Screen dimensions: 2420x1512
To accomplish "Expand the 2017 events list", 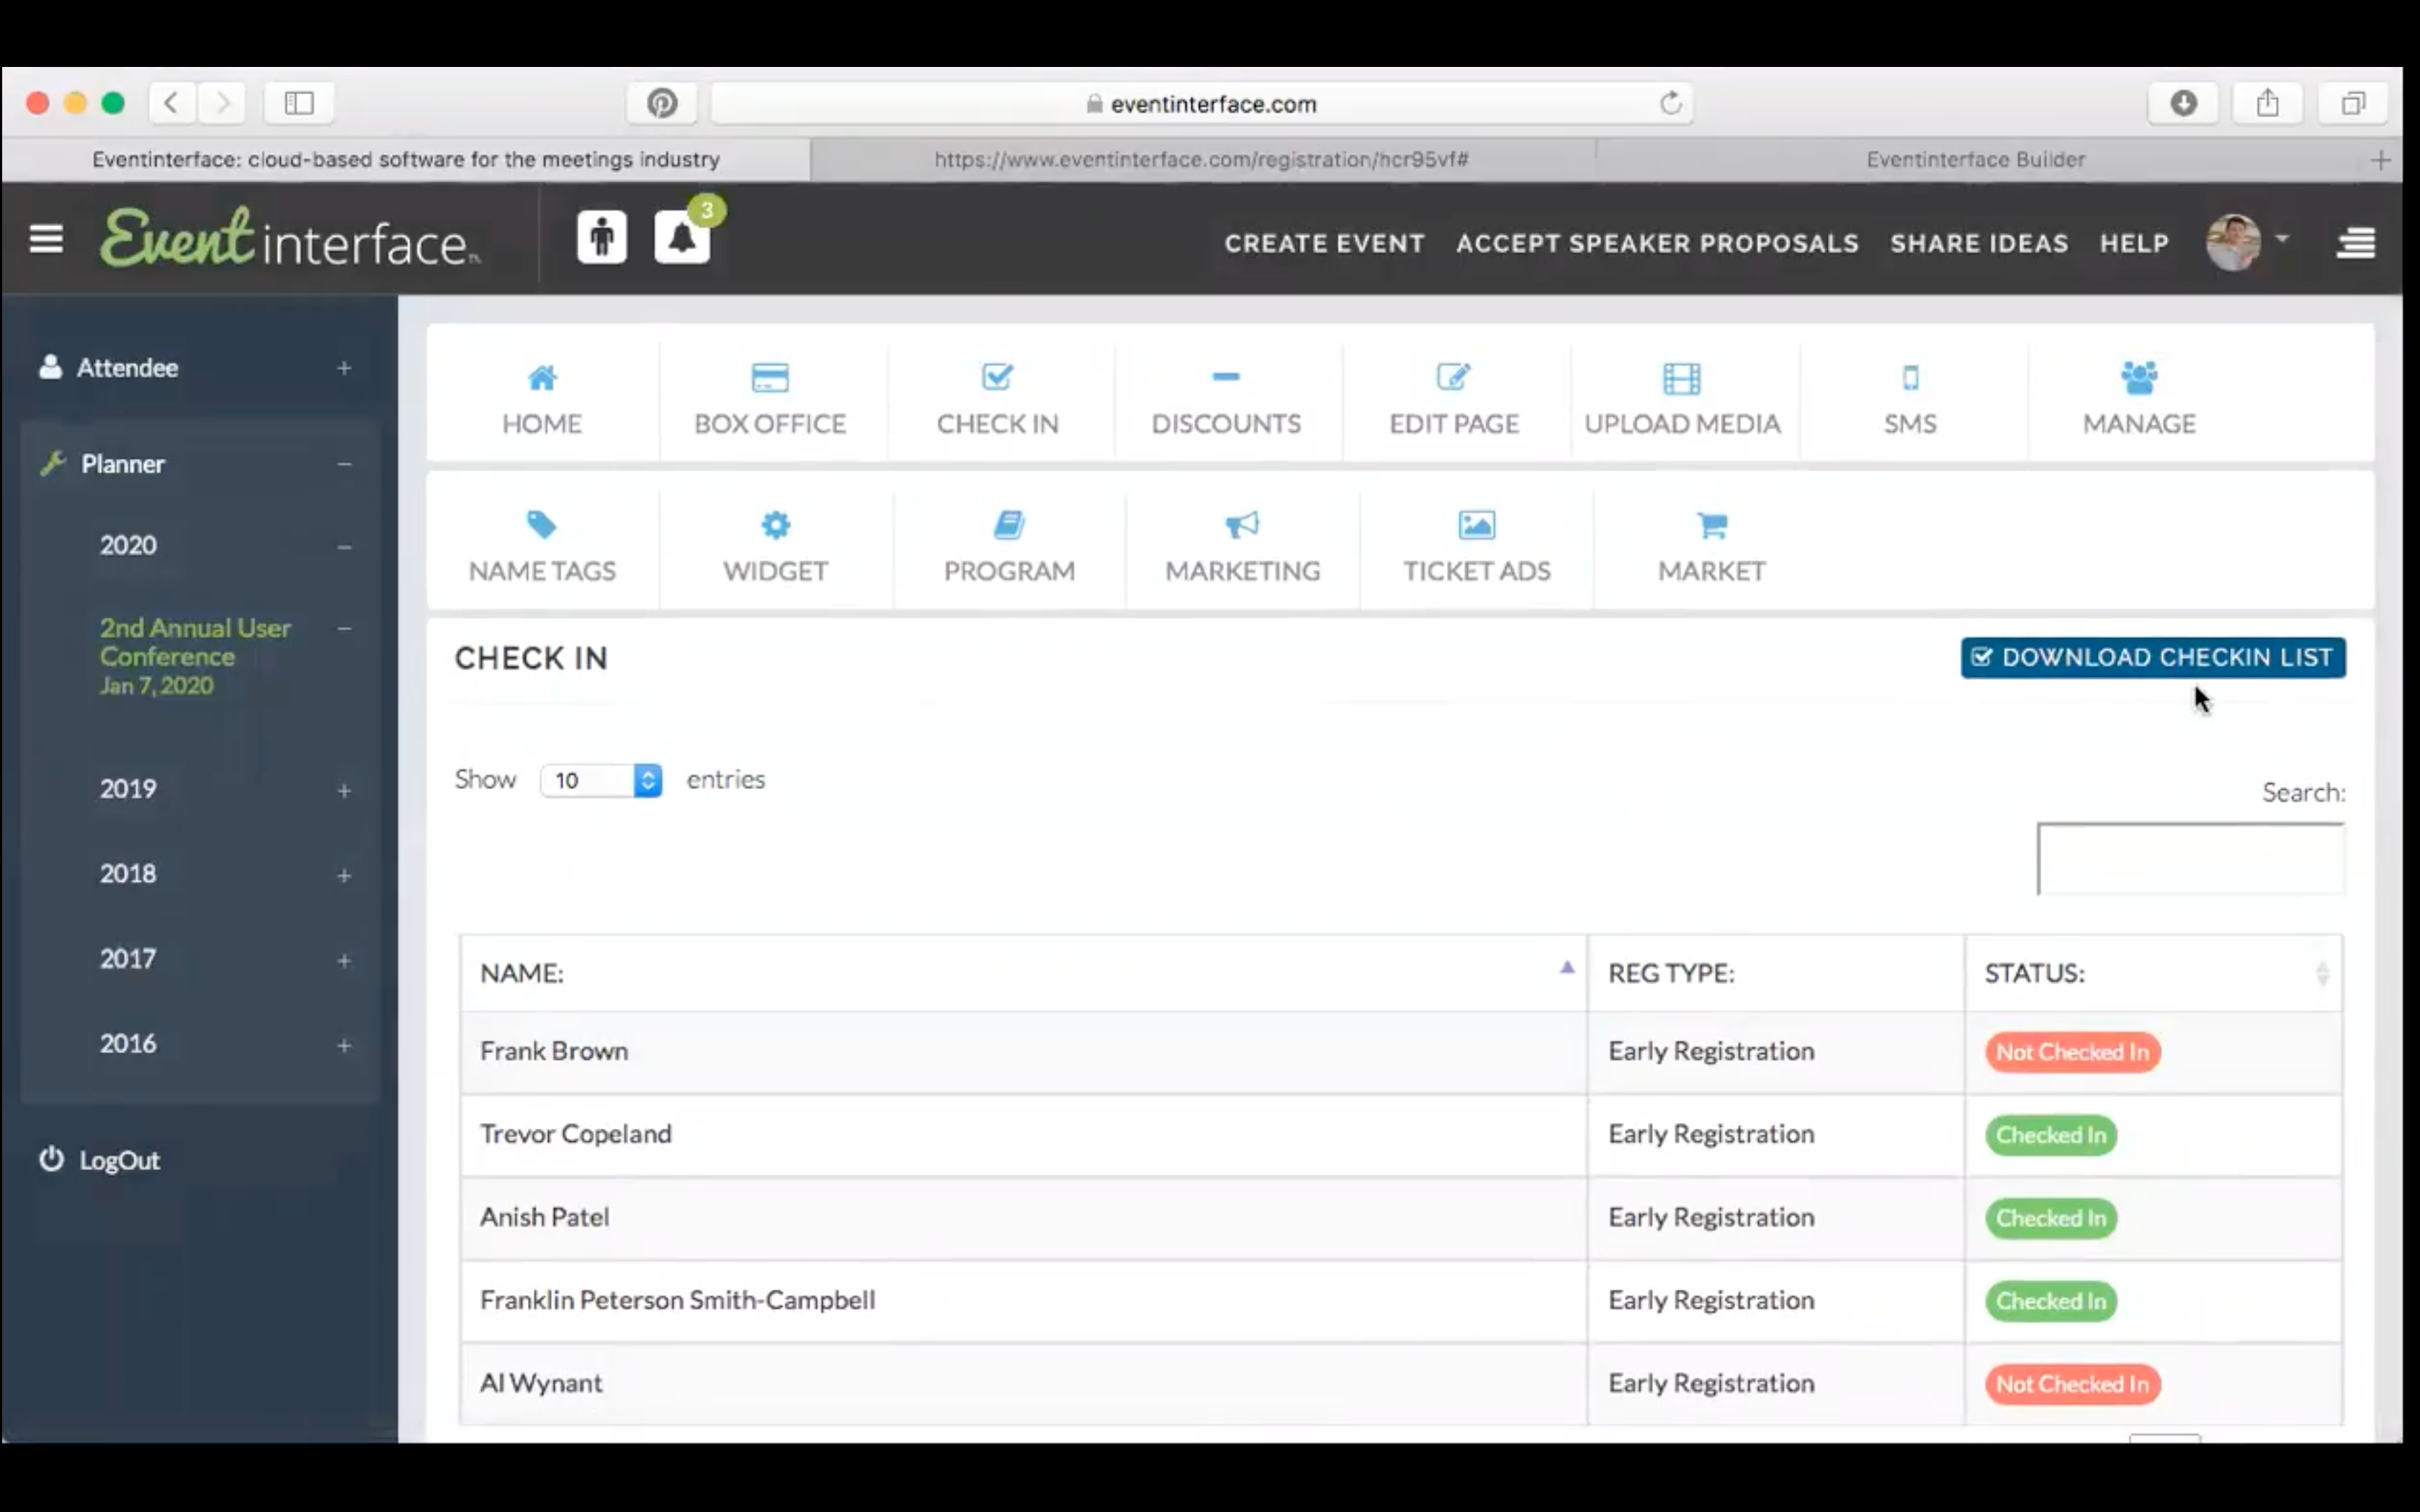I will pos(344,960).
